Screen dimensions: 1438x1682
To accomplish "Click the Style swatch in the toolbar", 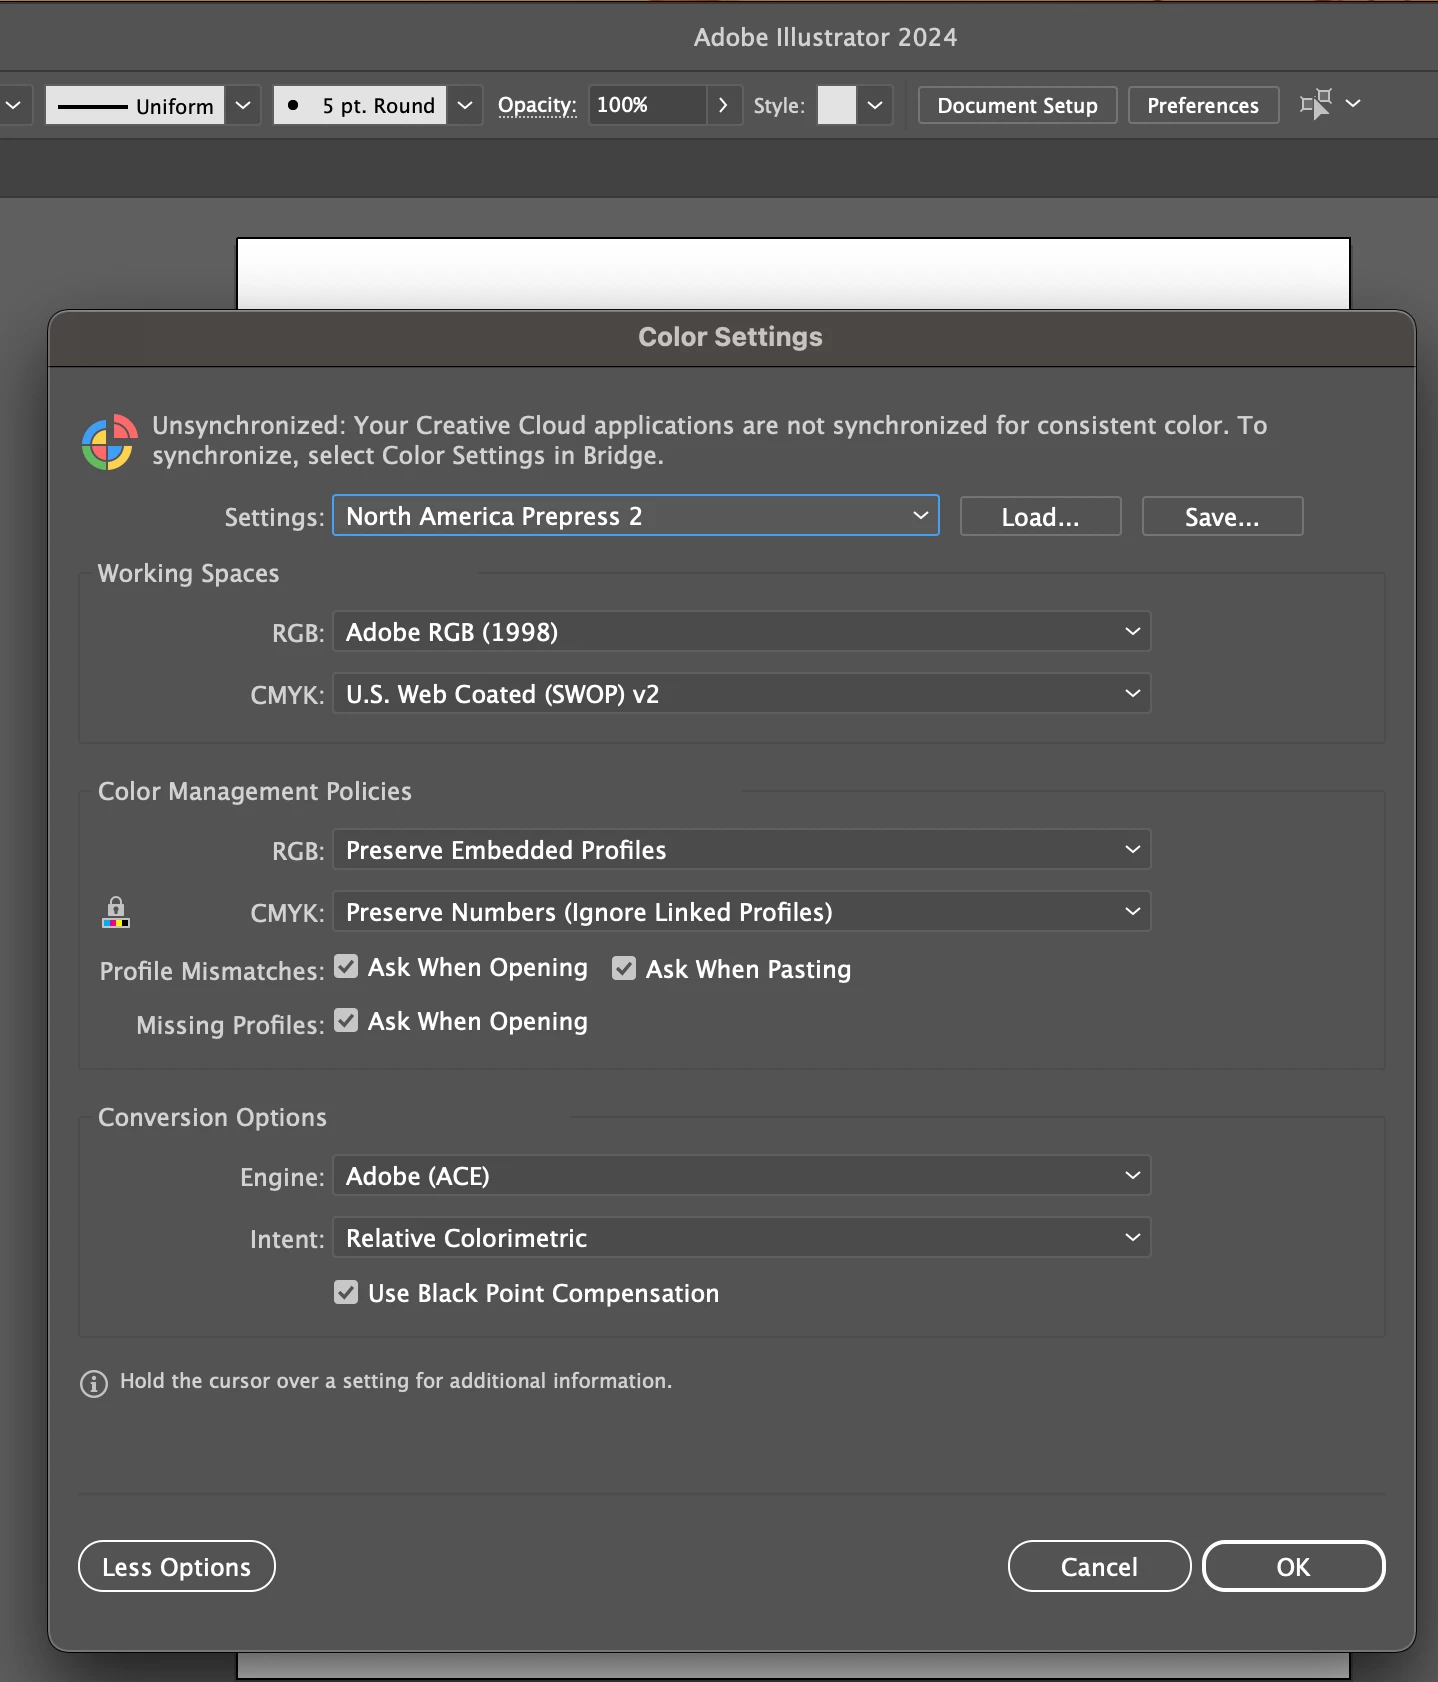I will click(837, 105).
